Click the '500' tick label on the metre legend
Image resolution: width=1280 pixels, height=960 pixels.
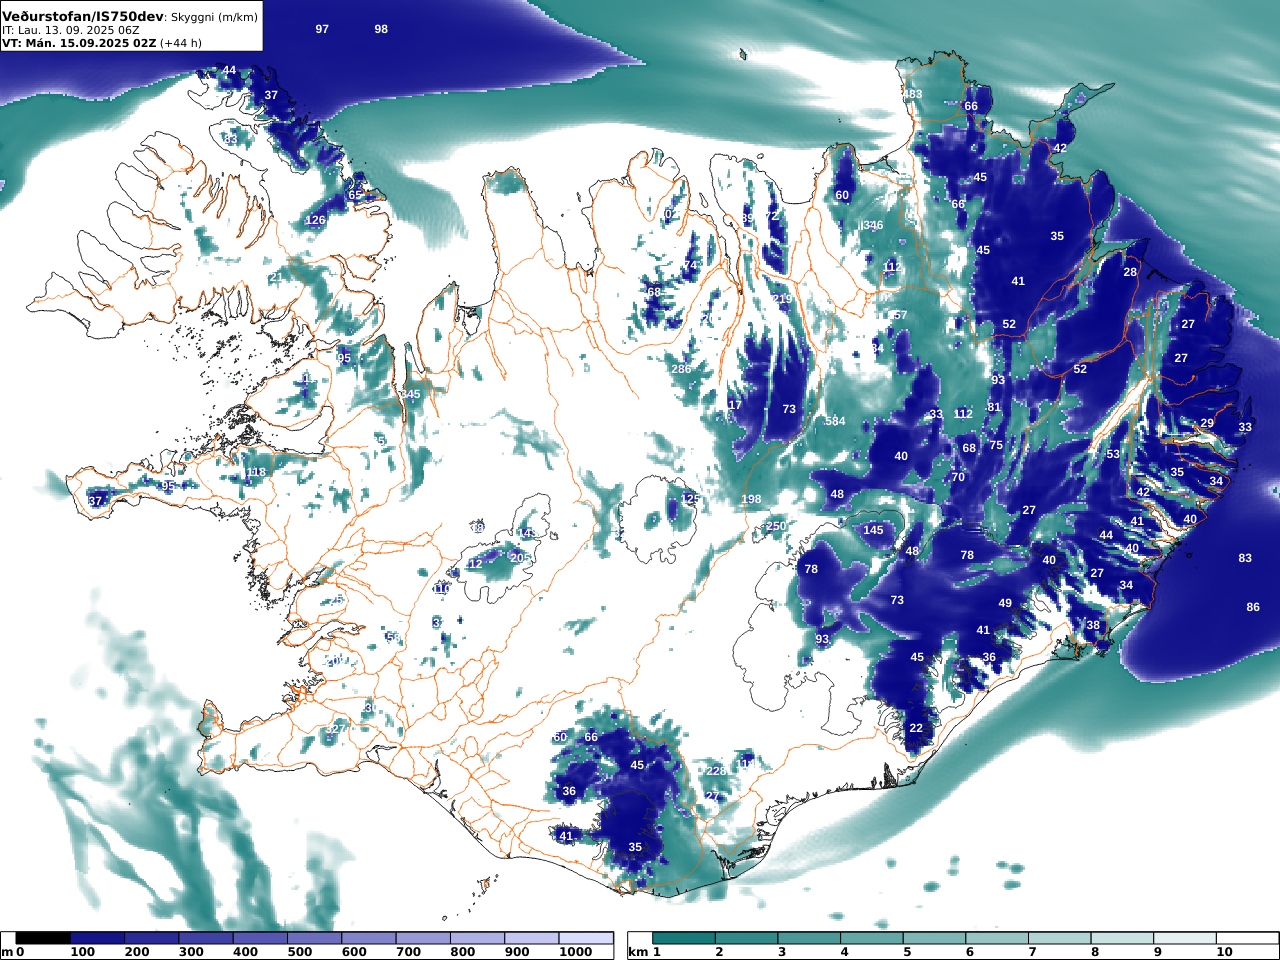300,952
